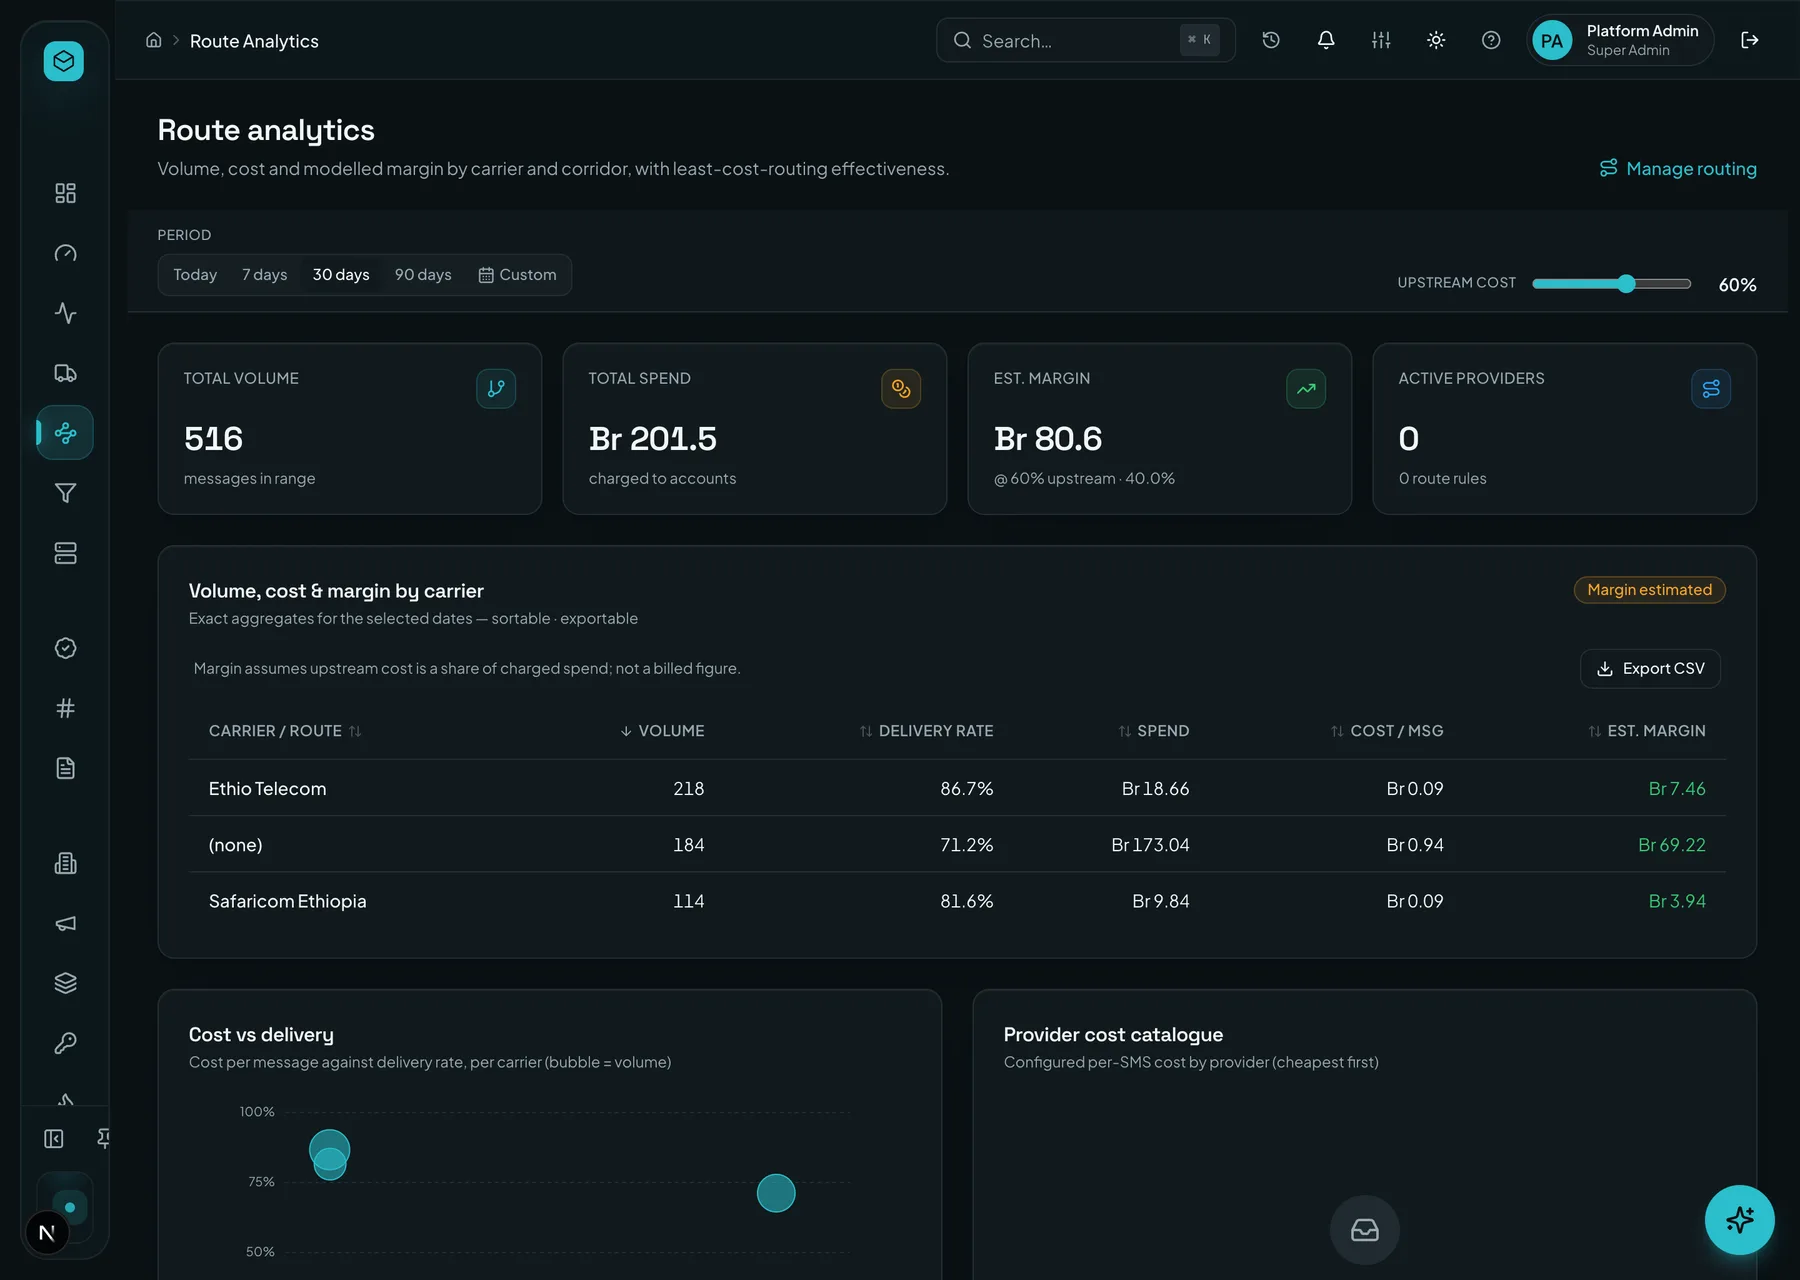The image size is (1800, 1280).
Task: Sort table by Carrier / Route column
Action: coord(285,731)
